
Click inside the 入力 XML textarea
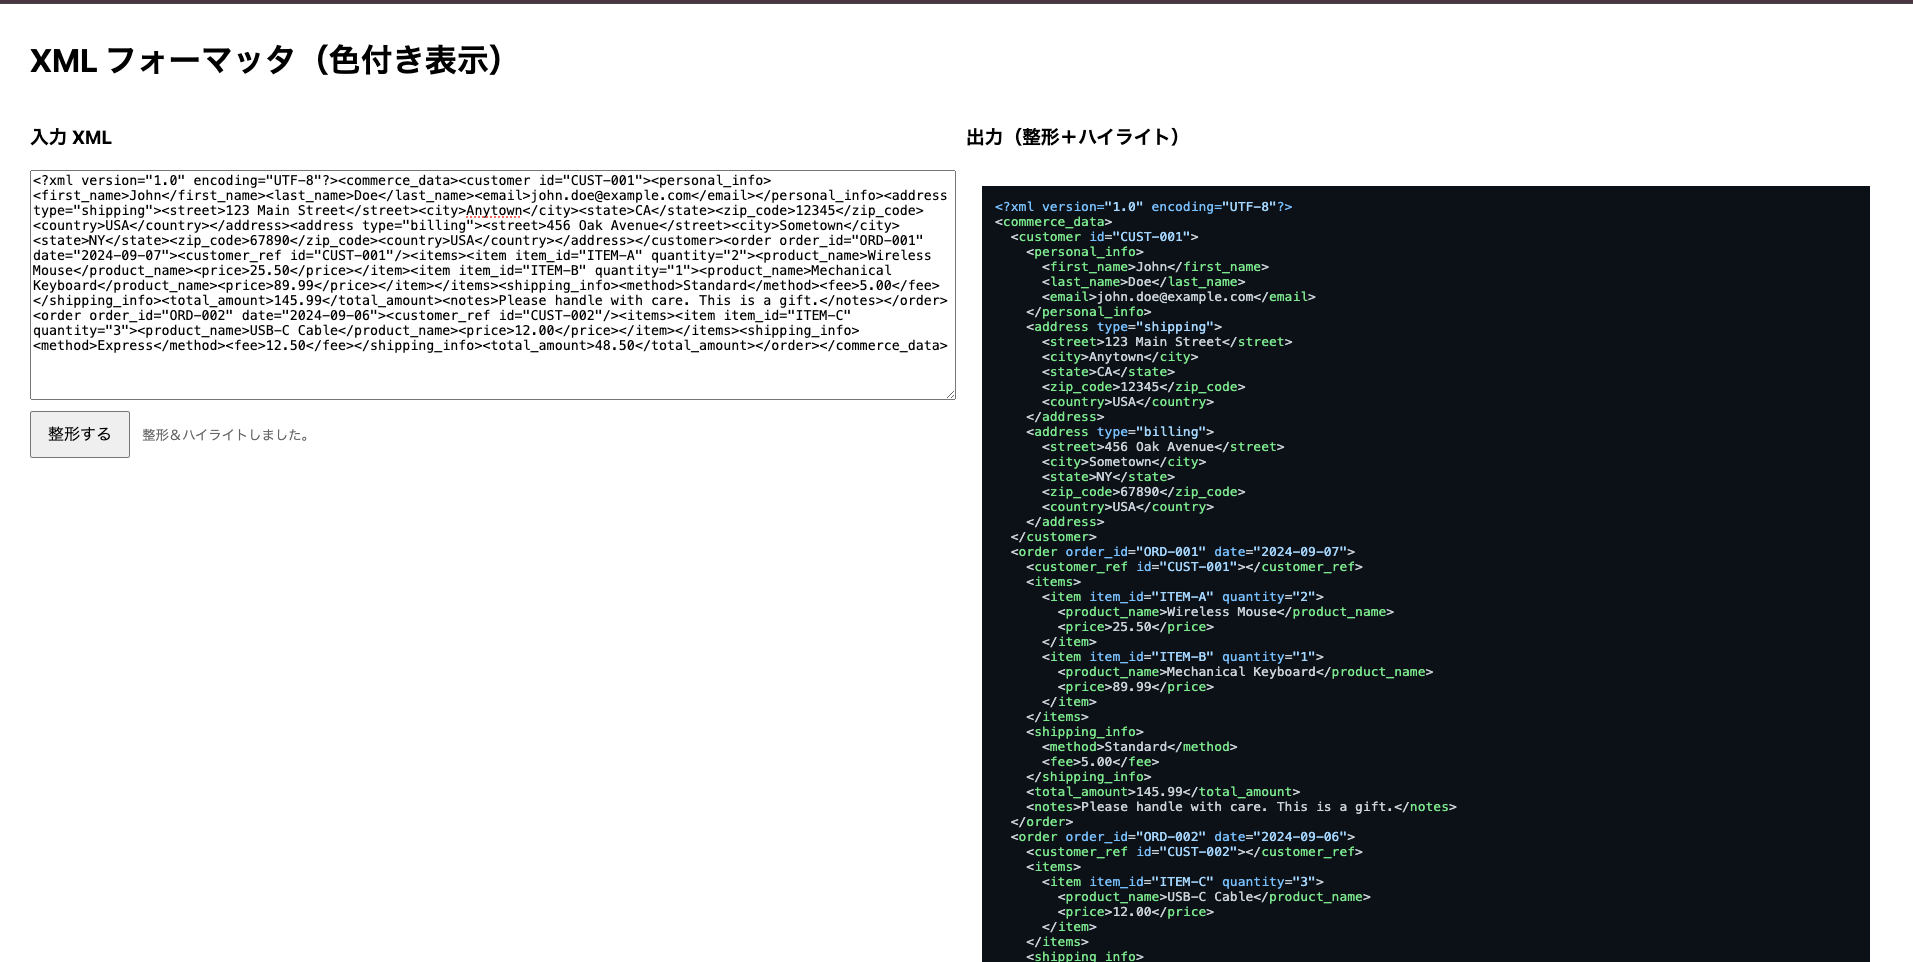coord(492,280)
